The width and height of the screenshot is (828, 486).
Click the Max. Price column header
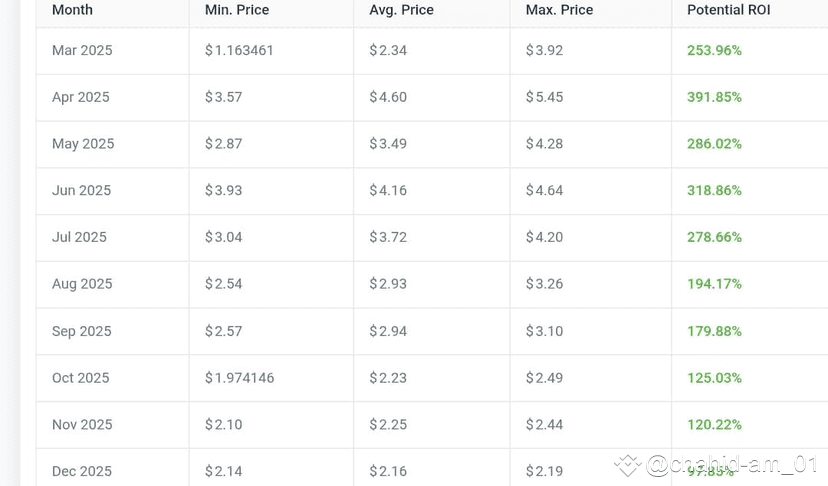[x=559, y=10]
